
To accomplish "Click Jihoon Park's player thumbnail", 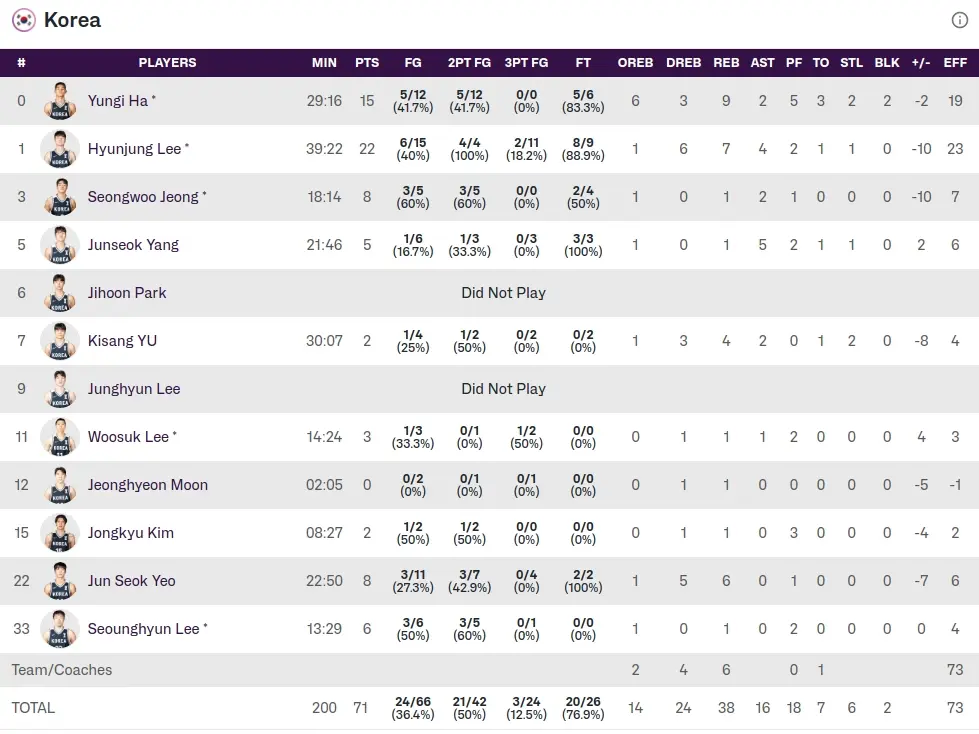I will (x=60, y=293).
